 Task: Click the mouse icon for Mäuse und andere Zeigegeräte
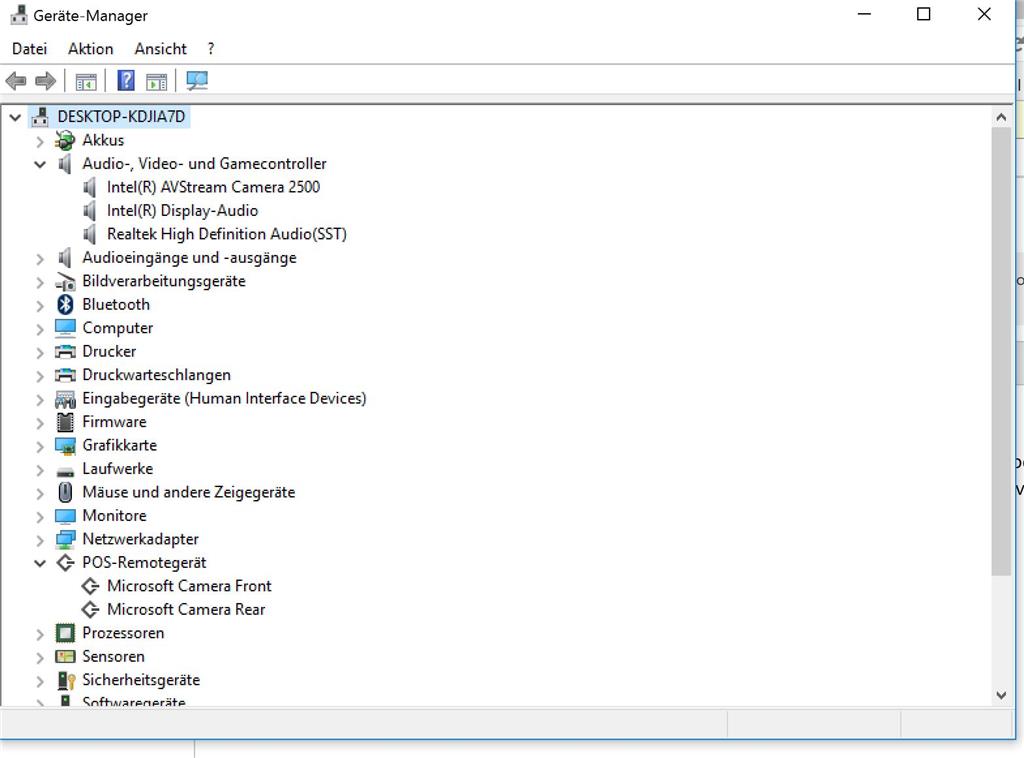pos(65,492)
